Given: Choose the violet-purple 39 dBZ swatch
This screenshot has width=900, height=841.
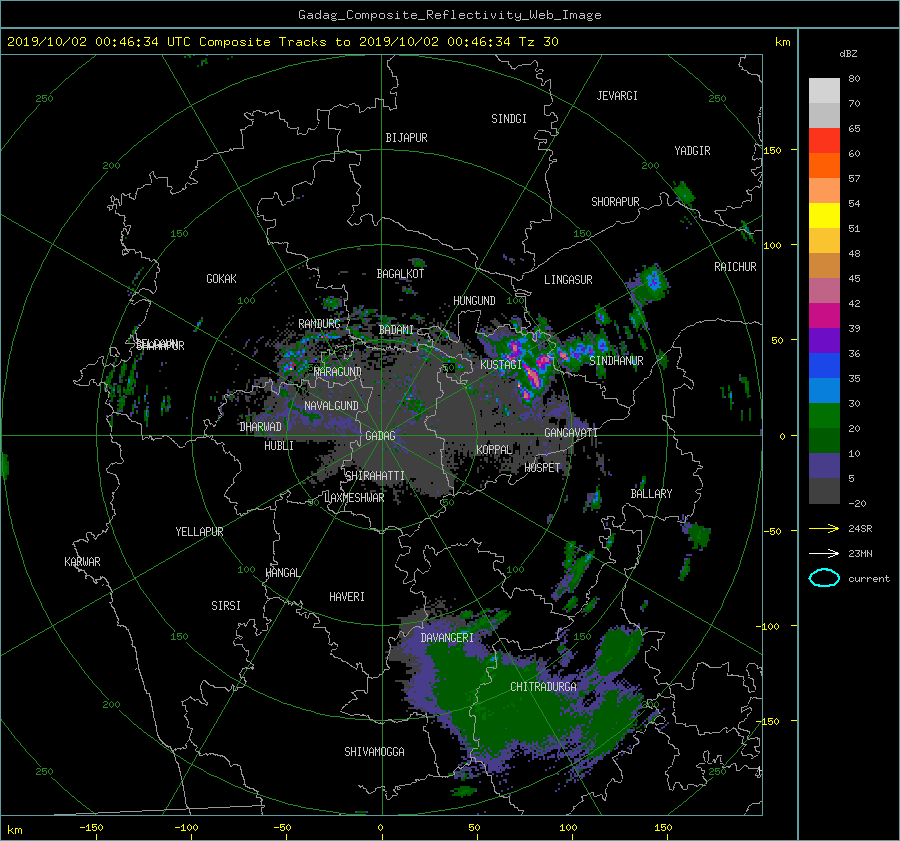Looking at the screenshot, I should (x=824, y=340).
